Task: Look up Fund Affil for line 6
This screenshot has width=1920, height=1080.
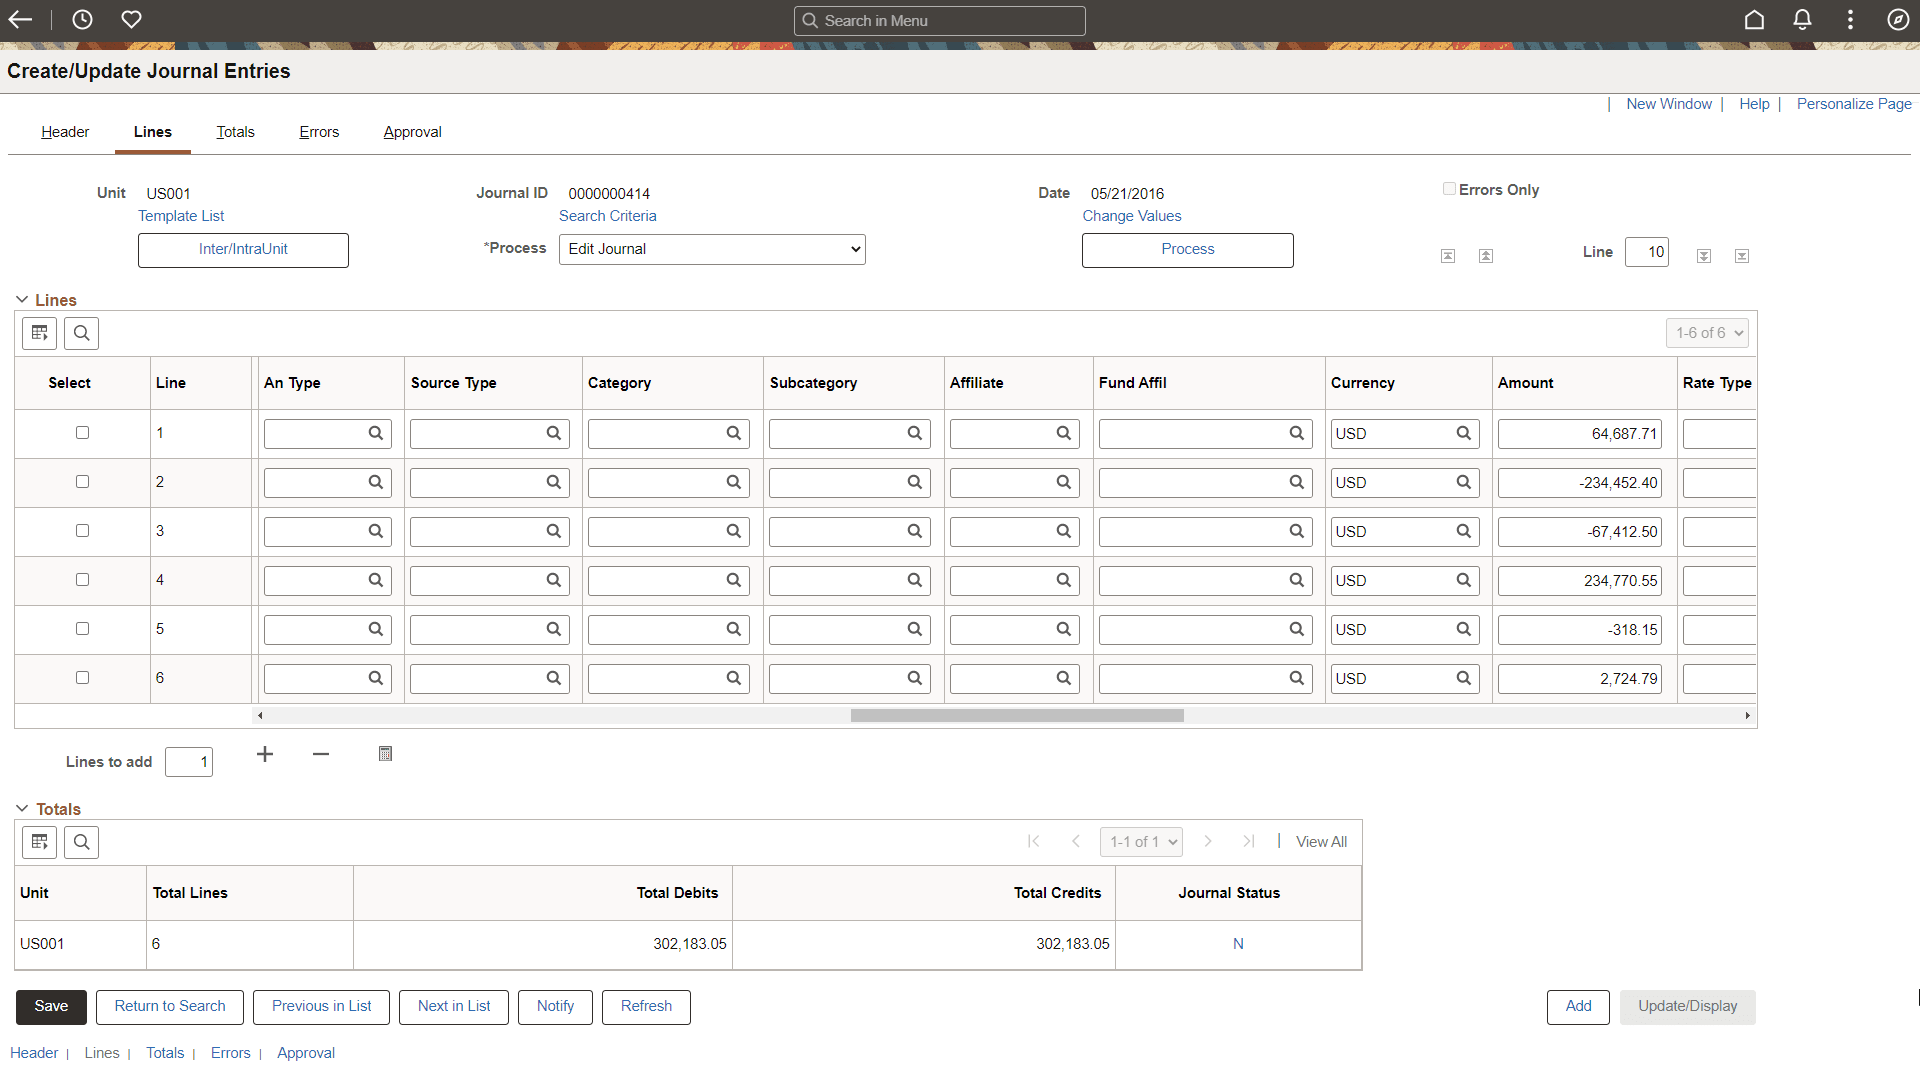Action: point(1297,678)
